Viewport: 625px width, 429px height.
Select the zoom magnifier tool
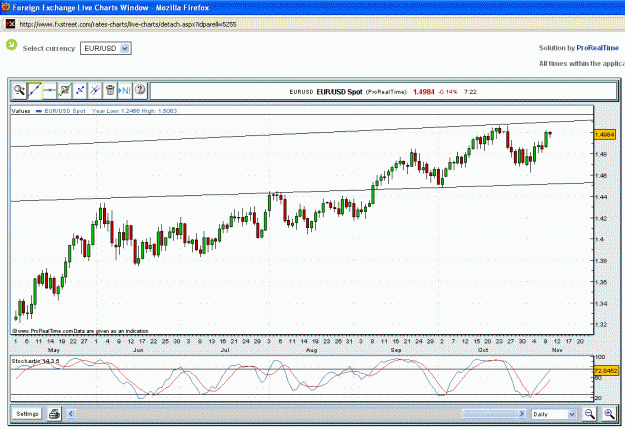(19, 91)
